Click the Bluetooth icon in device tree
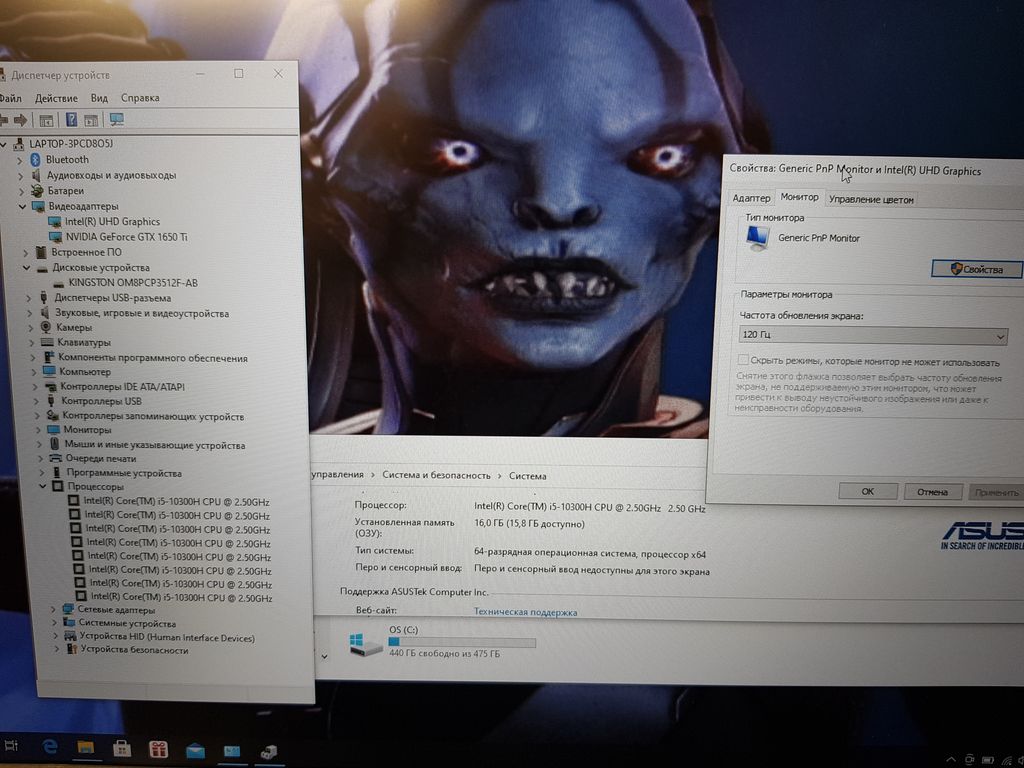The height and width of the screenshot is (768, 1024). pos(34,160)
